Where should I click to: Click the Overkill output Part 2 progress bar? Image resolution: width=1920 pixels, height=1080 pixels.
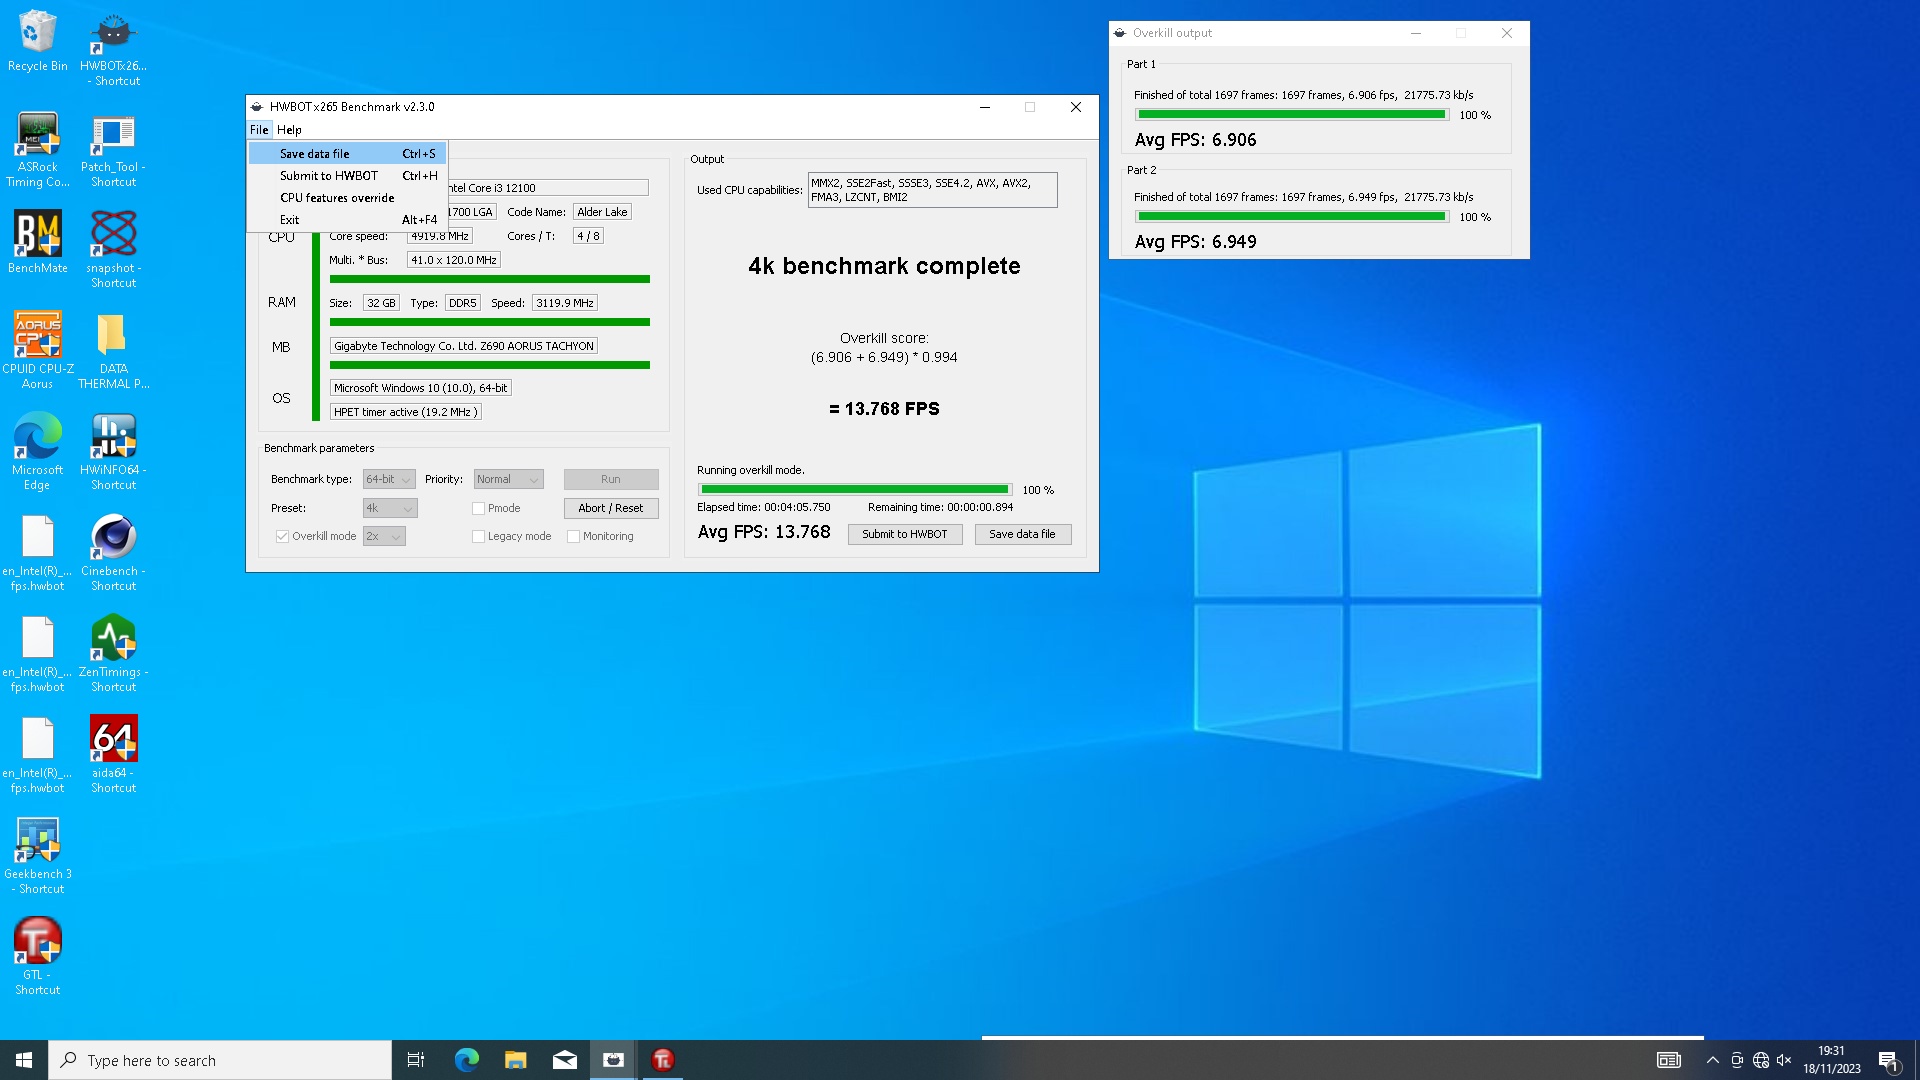(1291, 217)
